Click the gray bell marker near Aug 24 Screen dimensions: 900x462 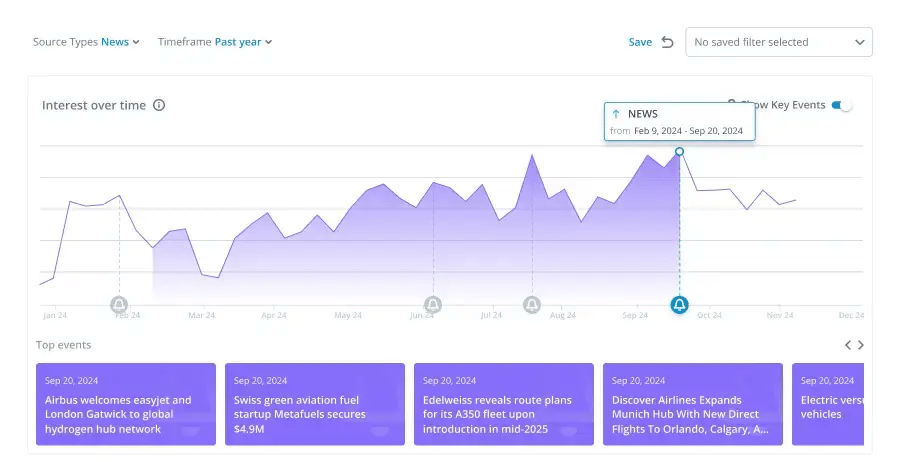point(532,305)
